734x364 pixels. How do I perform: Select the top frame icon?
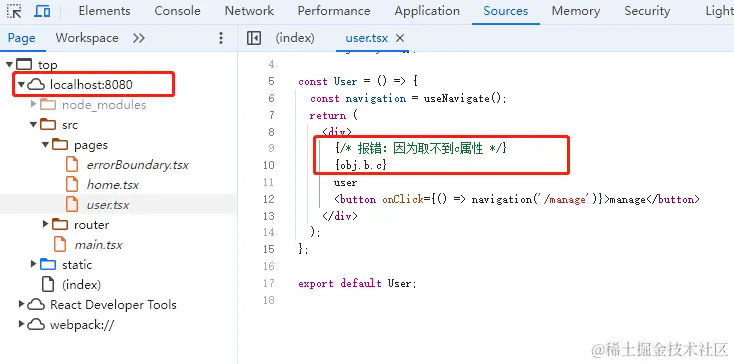point(24,65)
